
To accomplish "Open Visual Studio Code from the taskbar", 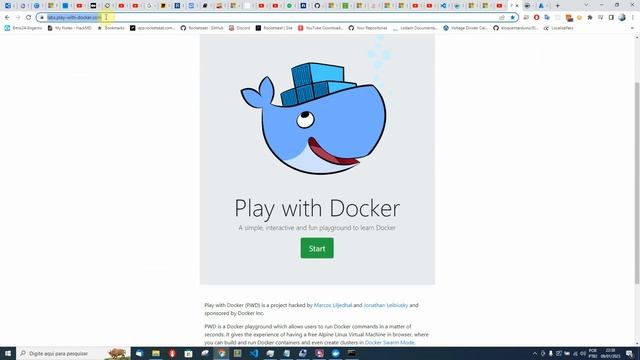I will [254, 353].
